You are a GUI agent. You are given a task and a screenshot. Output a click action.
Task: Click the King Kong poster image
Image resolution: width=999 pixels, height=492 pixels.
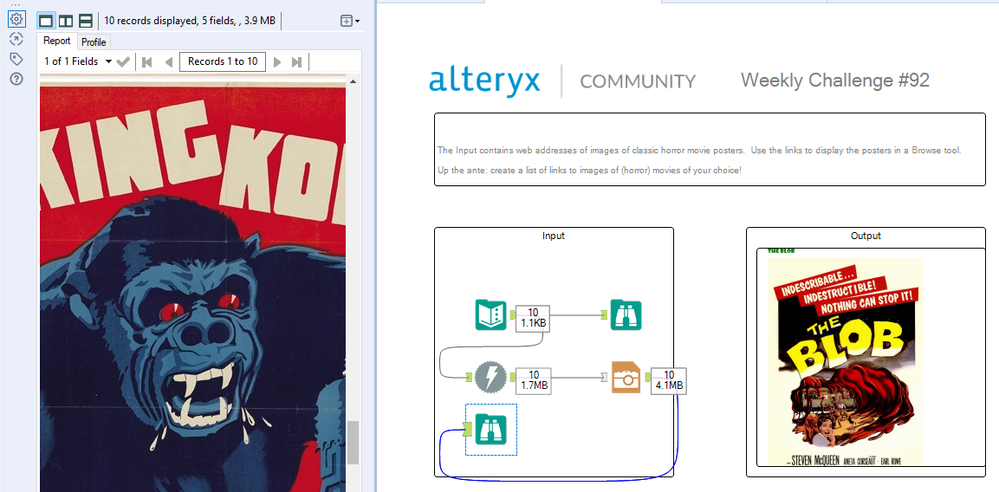(x=192, y=289)
